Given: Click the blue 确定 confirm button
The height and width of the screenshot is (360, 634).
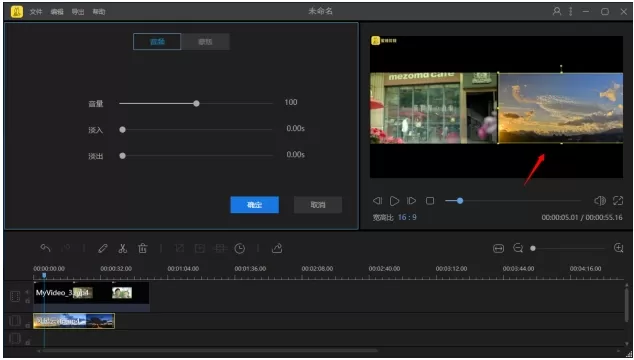Looking at the screenshot, I should 254,205.
